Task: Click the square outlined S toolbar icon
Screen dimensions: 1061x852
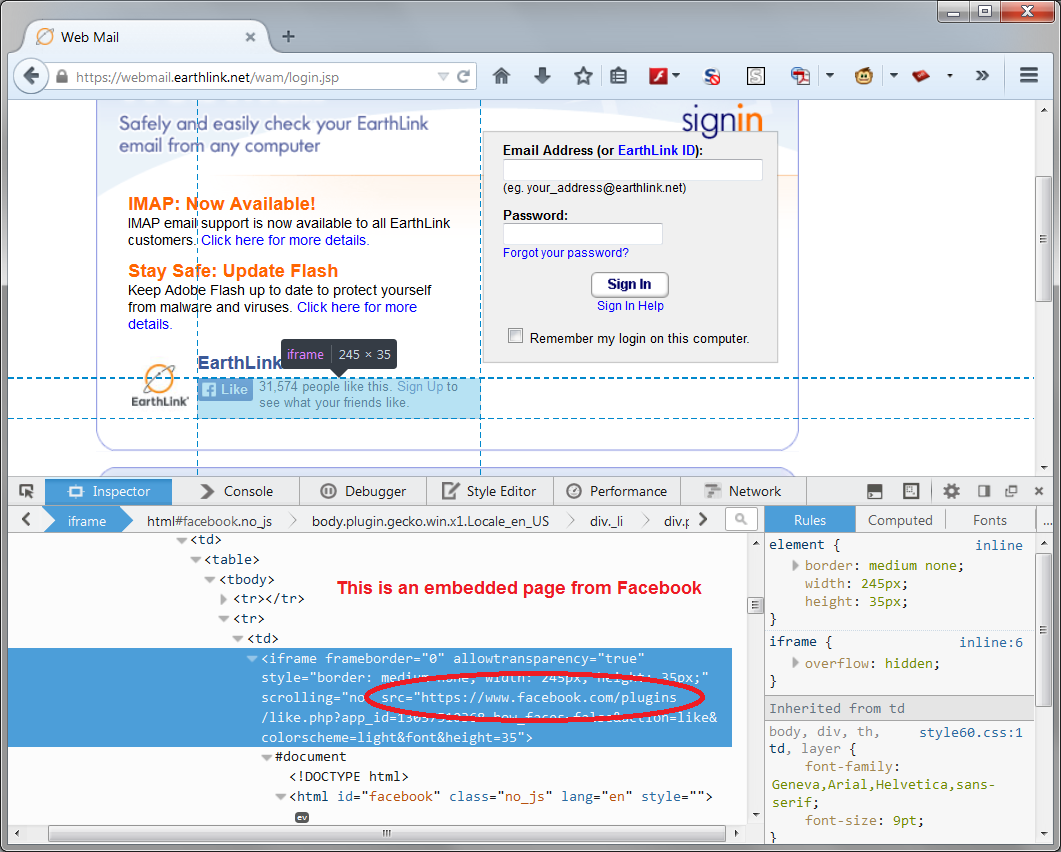Action: [756, 76]
